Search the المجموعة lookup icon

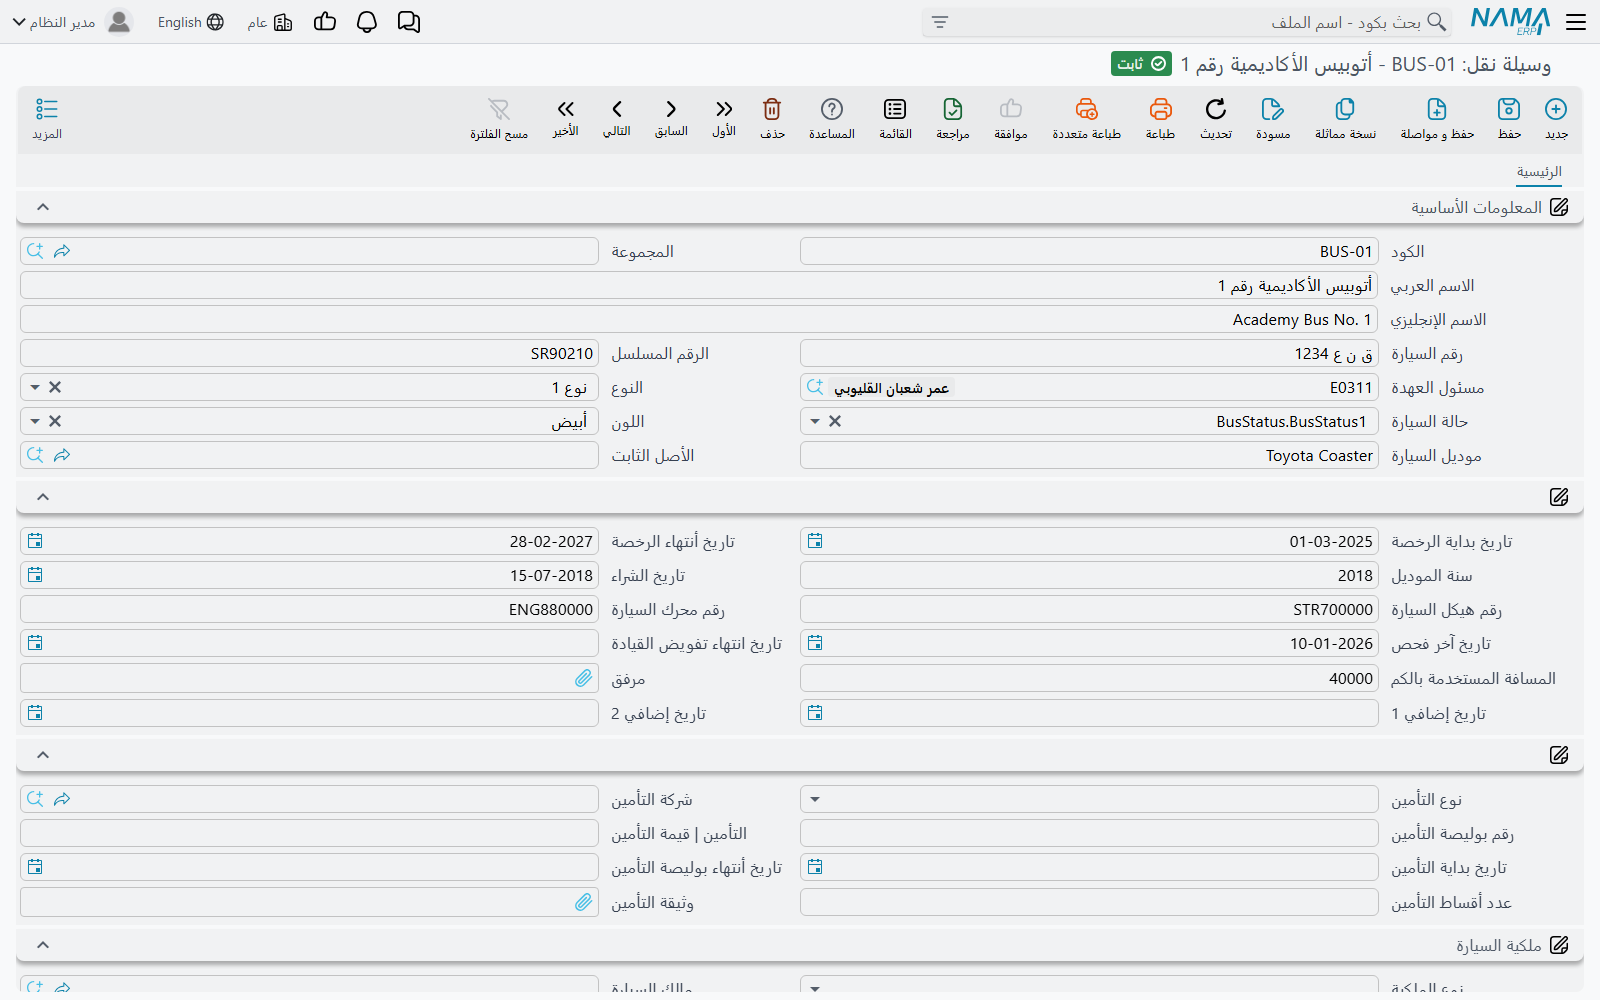pyautogui.click(x=35, y=251)
